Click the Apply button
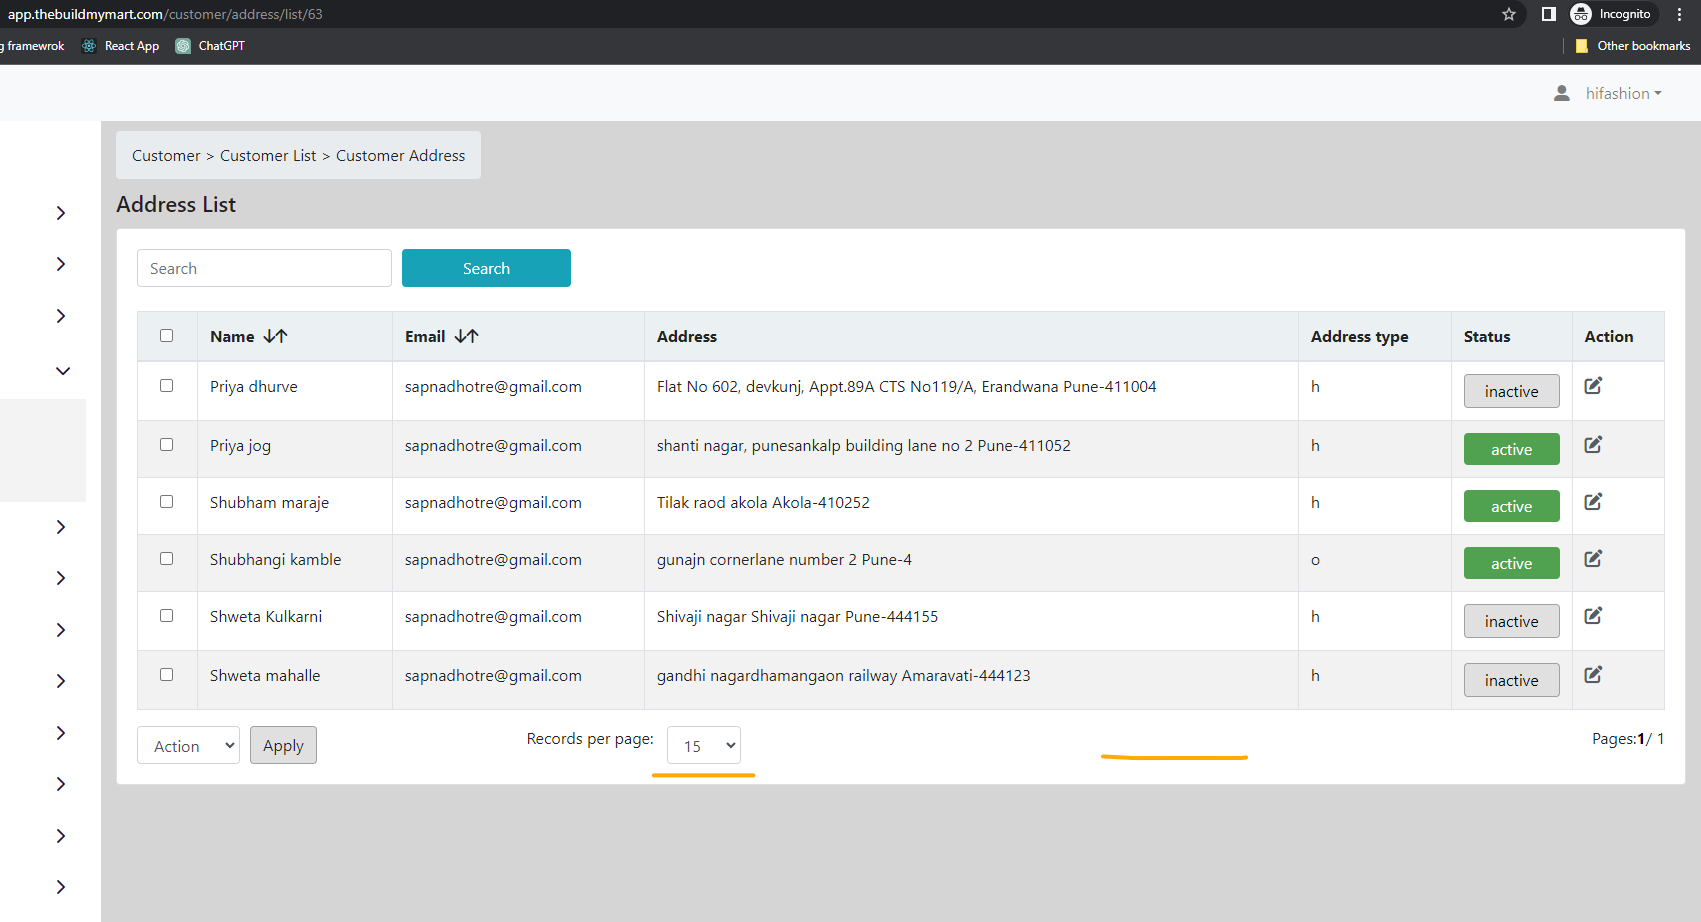1701x922 pixels. [x=283, y=745]
